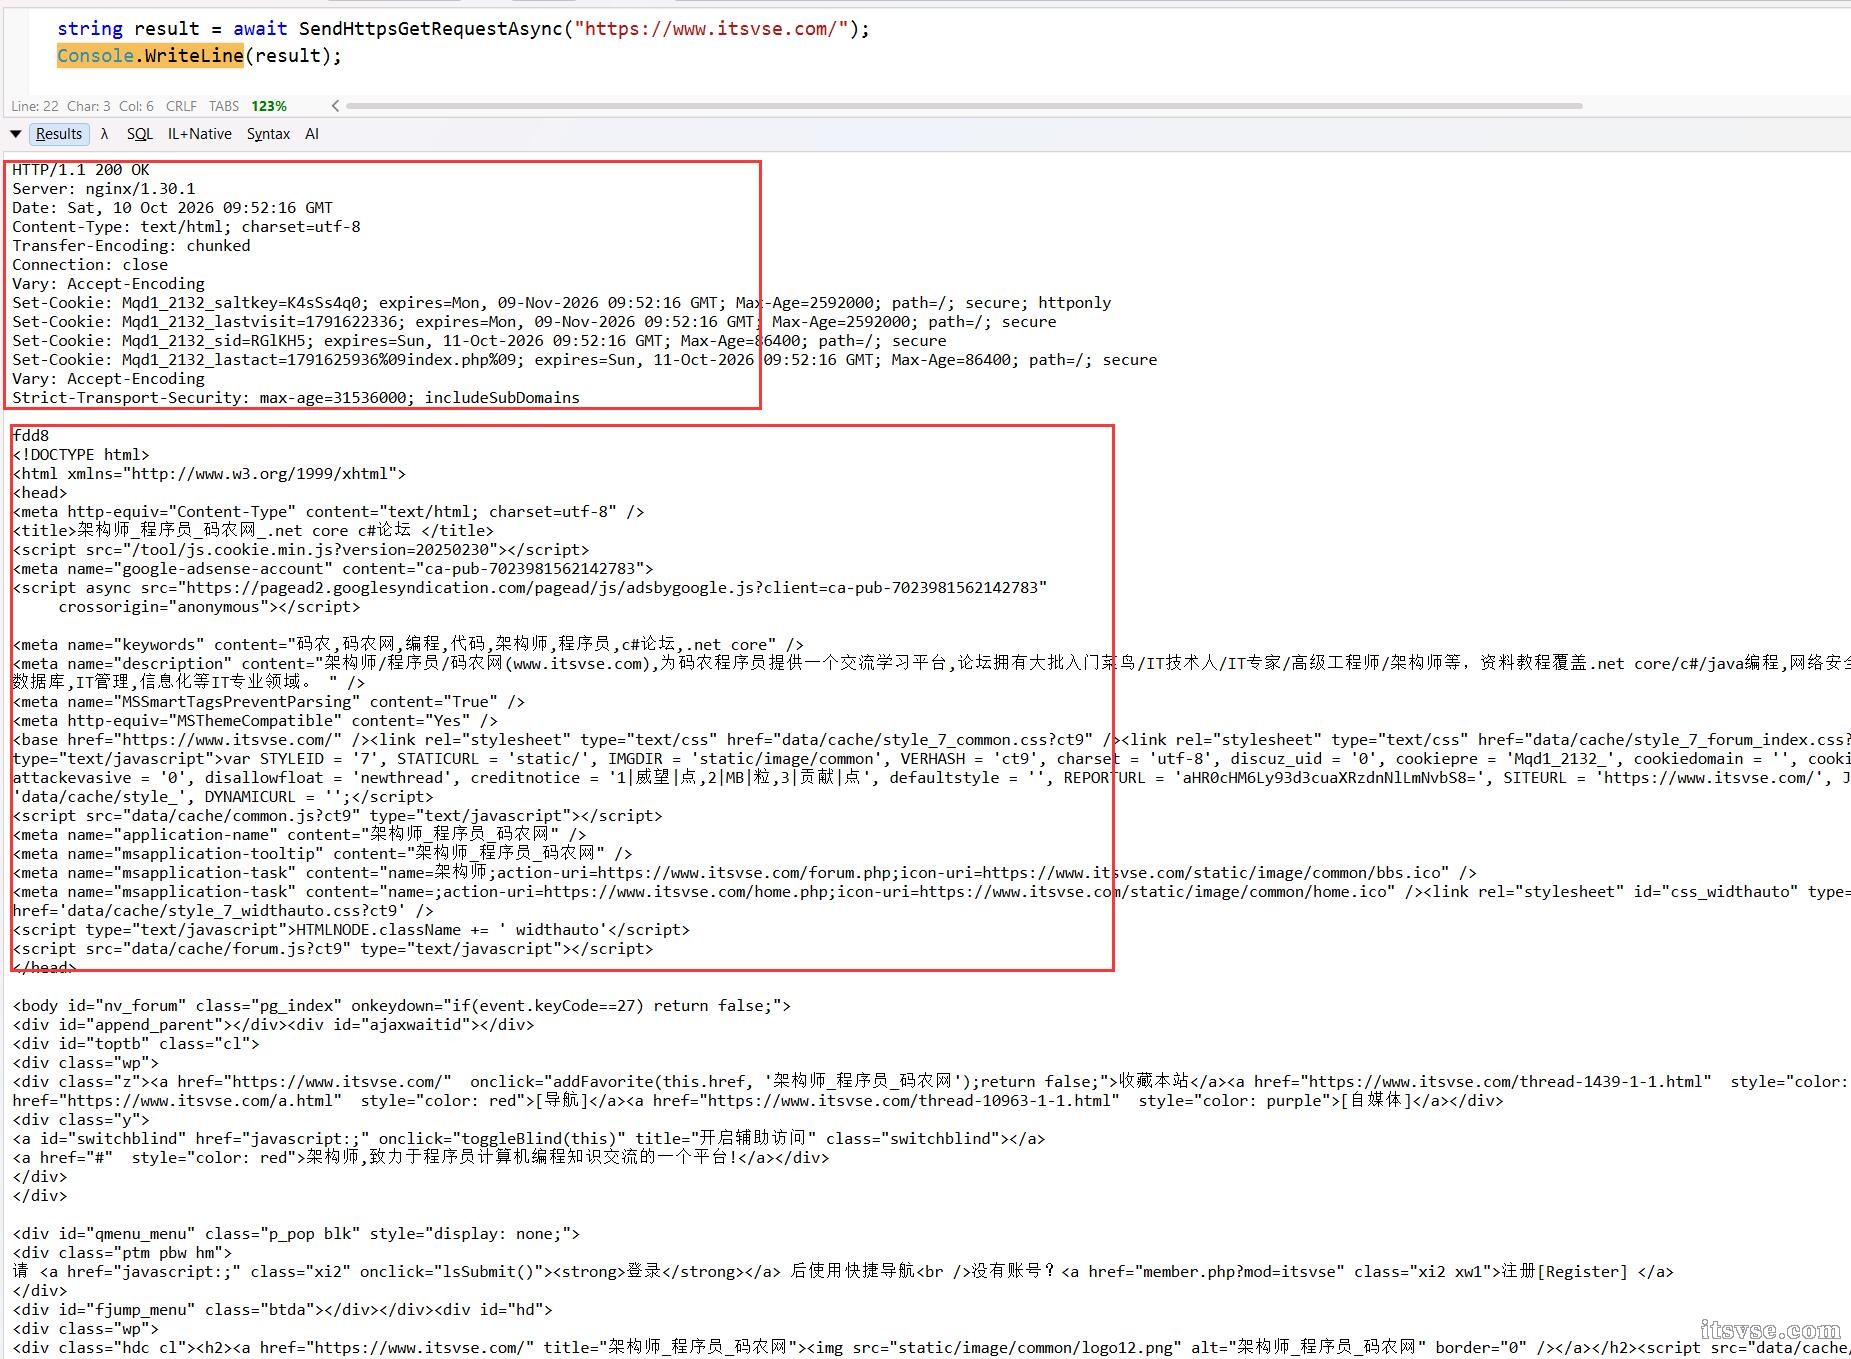1851x1359 pixels.
Task: Click the '<title>' line in the output
Action: coord(253,531)
